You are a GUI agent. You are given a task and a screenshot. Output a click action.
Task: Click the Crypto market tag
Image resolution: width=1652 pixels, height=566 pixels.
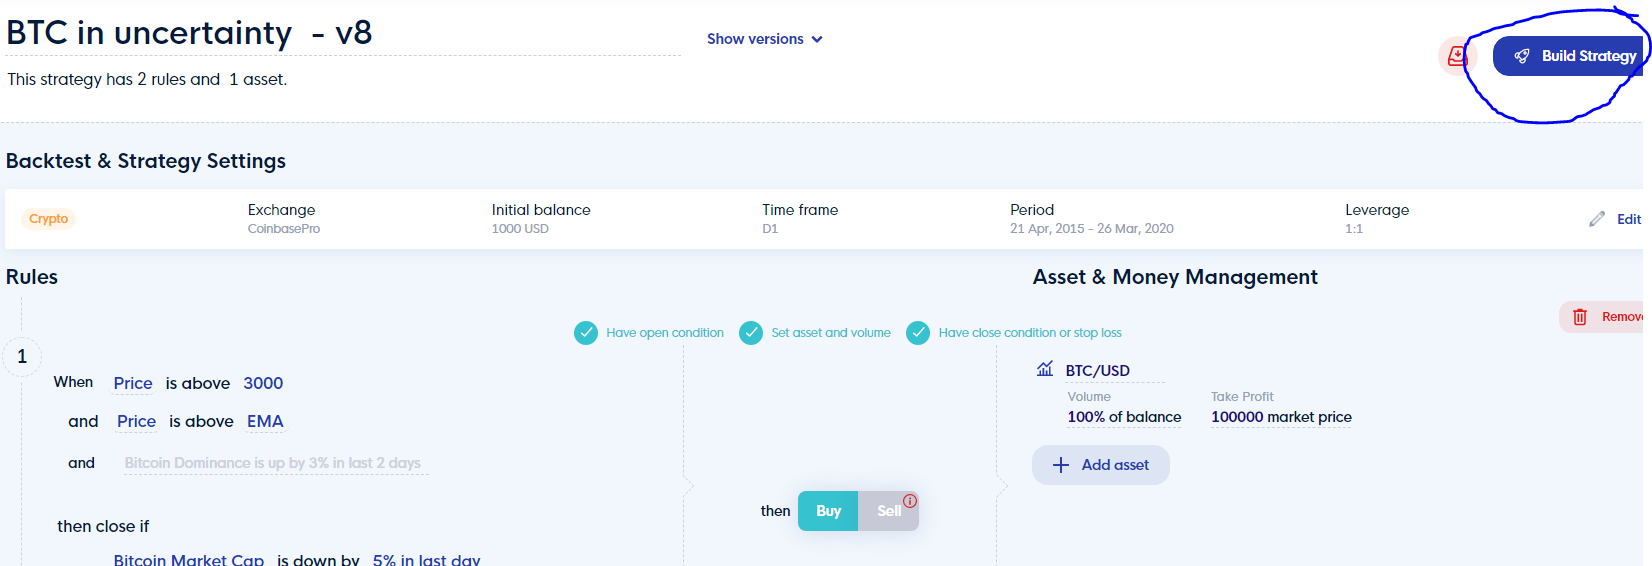coord(48,219)
